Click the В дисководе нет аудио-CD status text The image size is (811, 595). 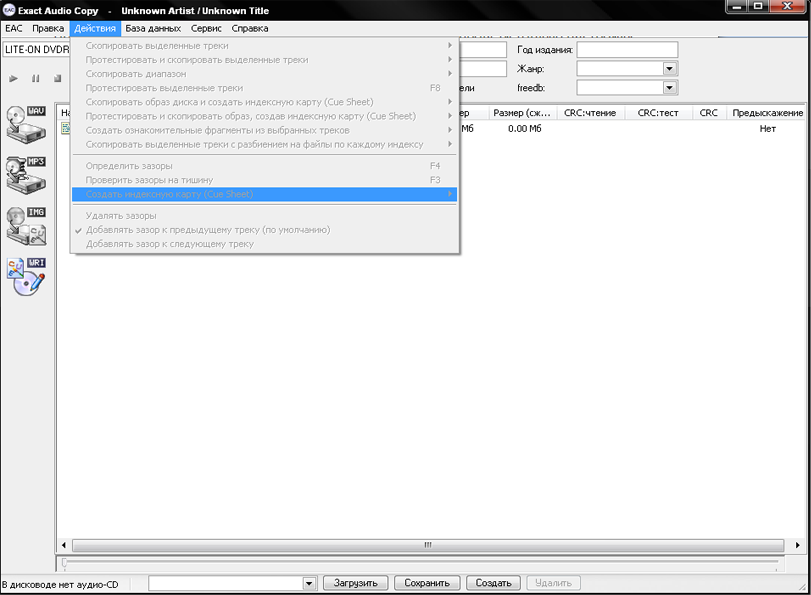pyautogui.click(x=60, y=585)
